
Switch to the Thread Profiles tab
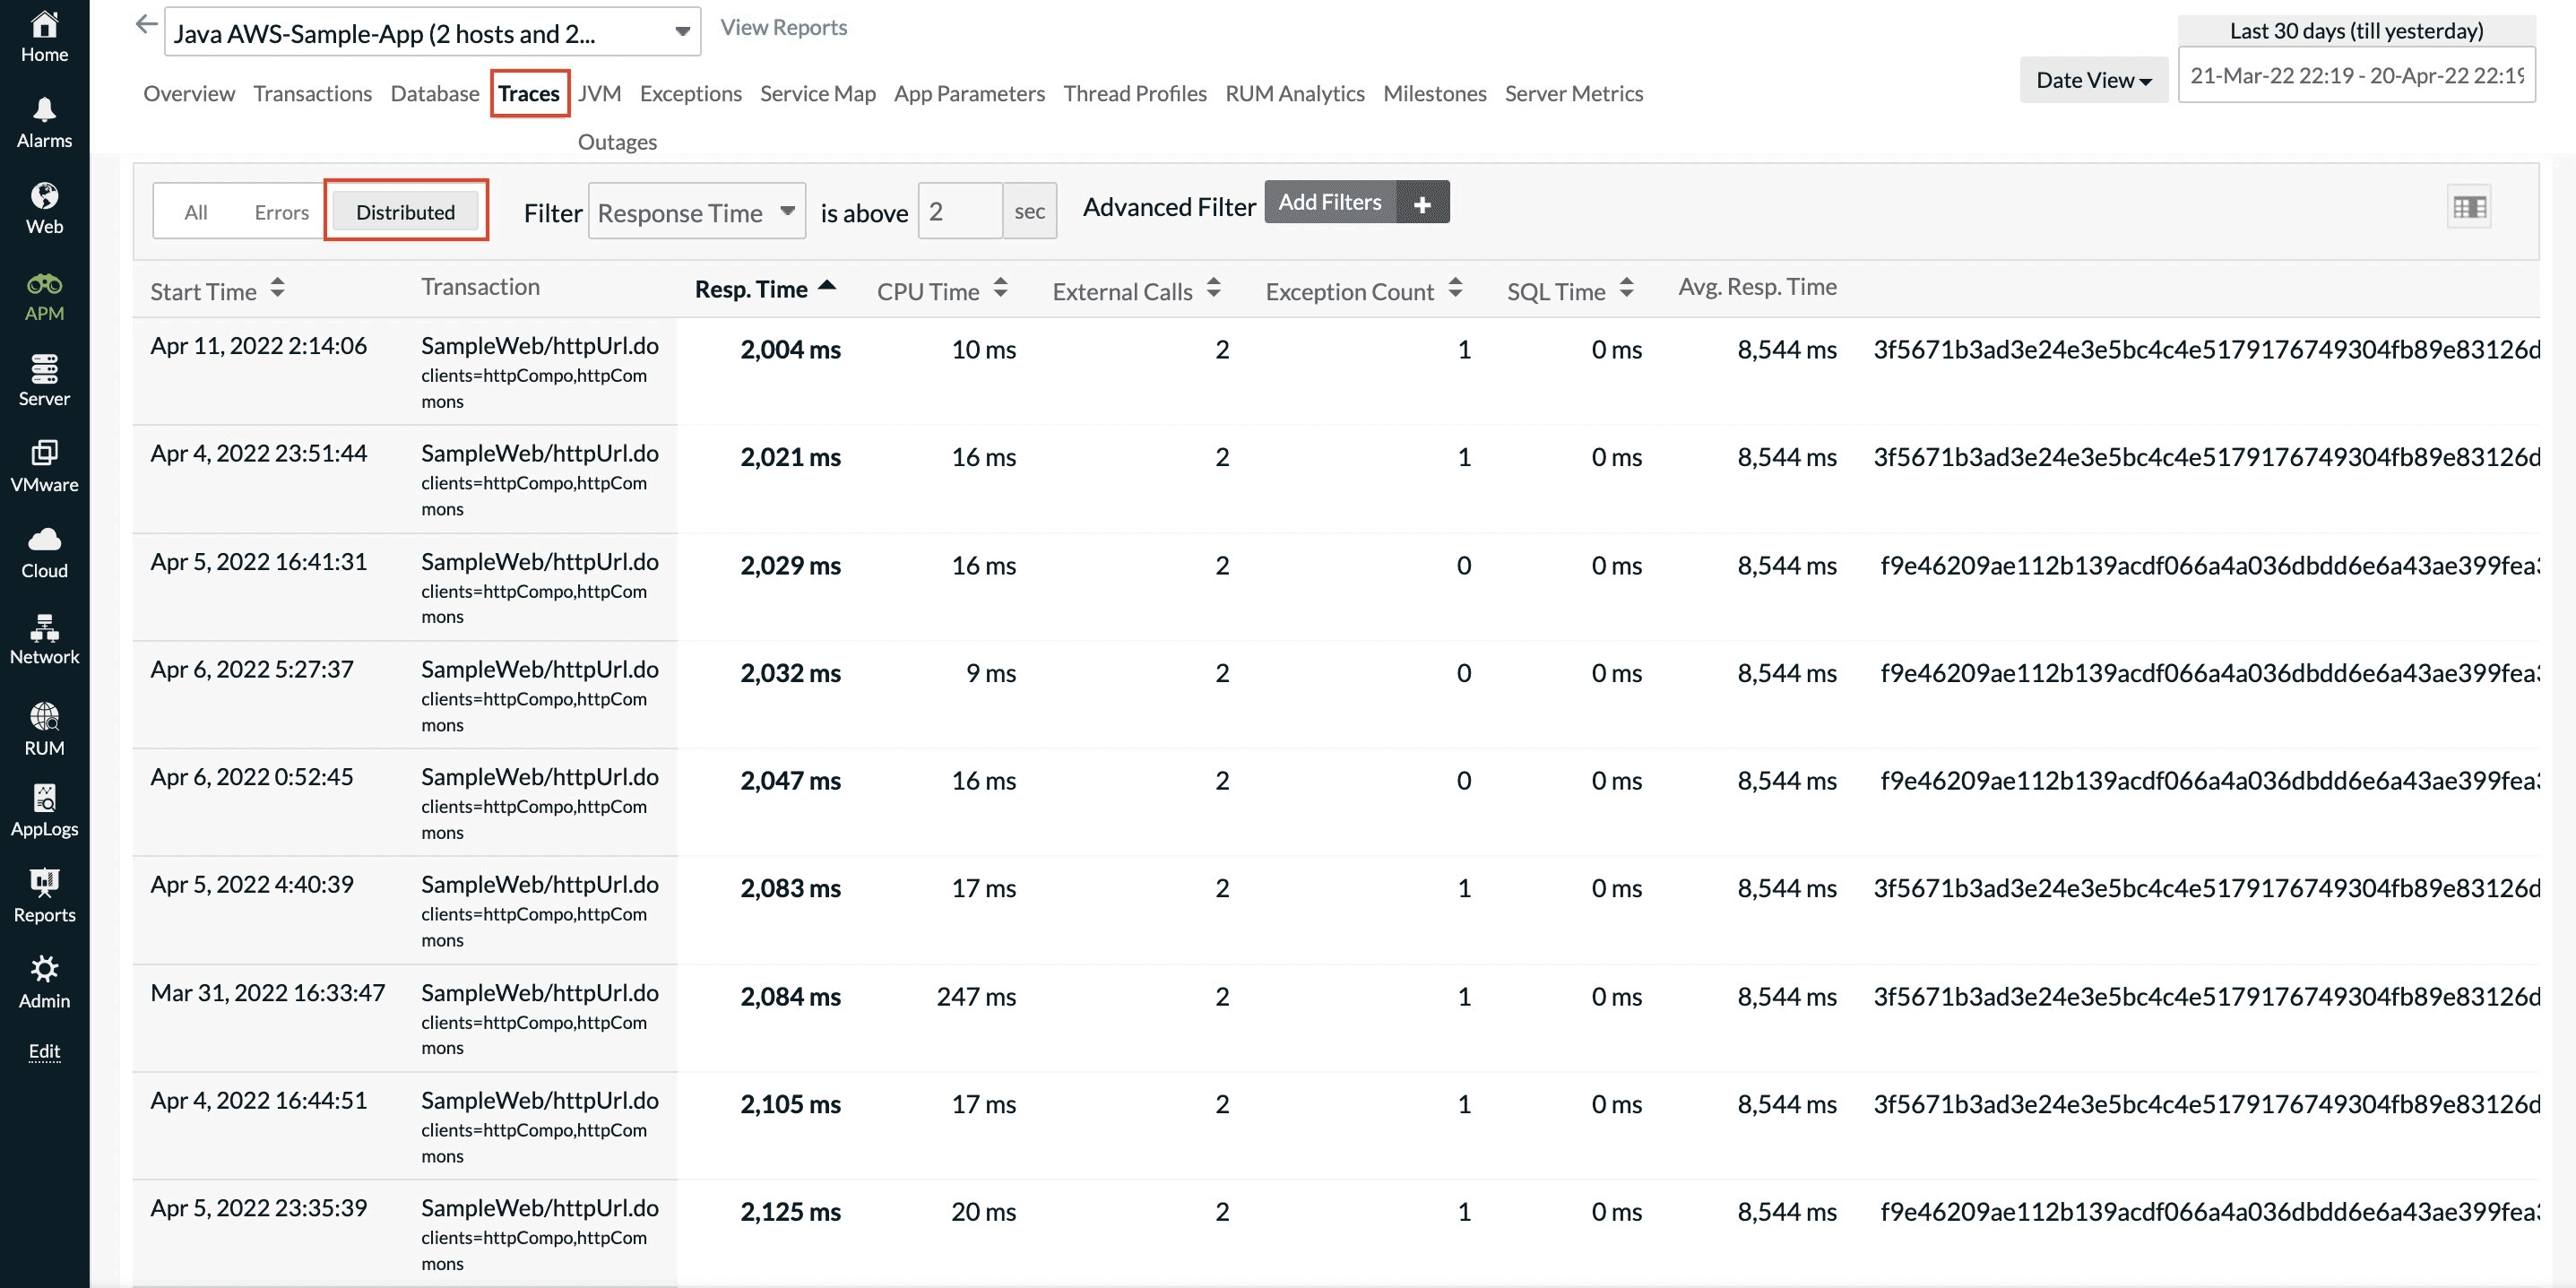pos(1135,93)
